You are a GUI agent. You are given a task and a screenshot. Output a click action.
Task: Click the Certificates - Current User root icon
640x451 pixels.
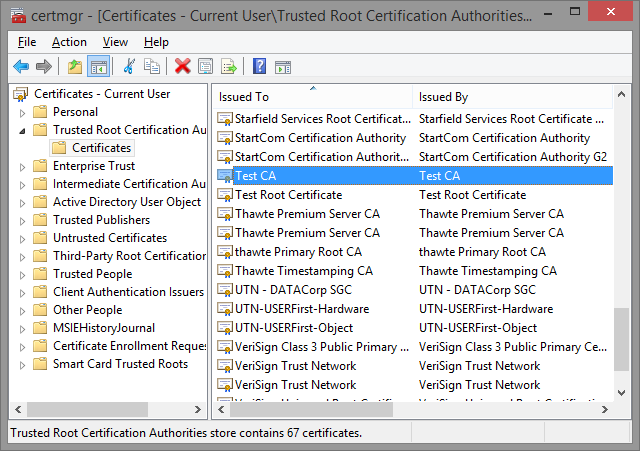21,94
